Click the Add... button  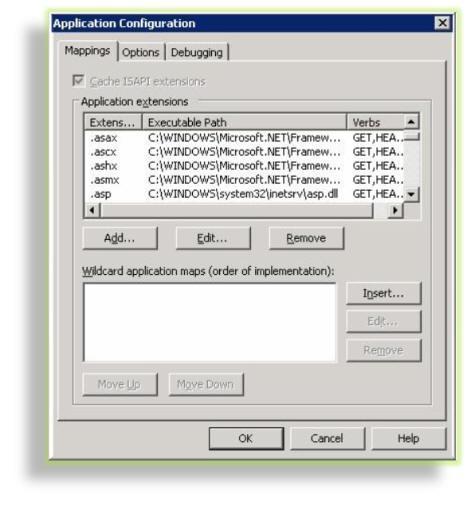(120, 238)
